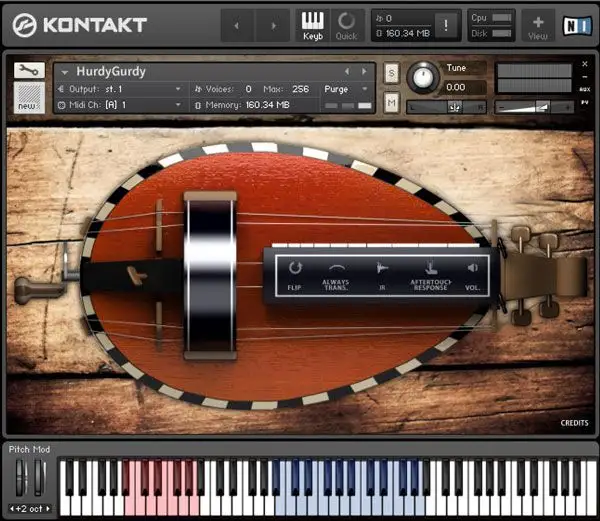
Task: Click the CREDITS link
Action: 575,423
